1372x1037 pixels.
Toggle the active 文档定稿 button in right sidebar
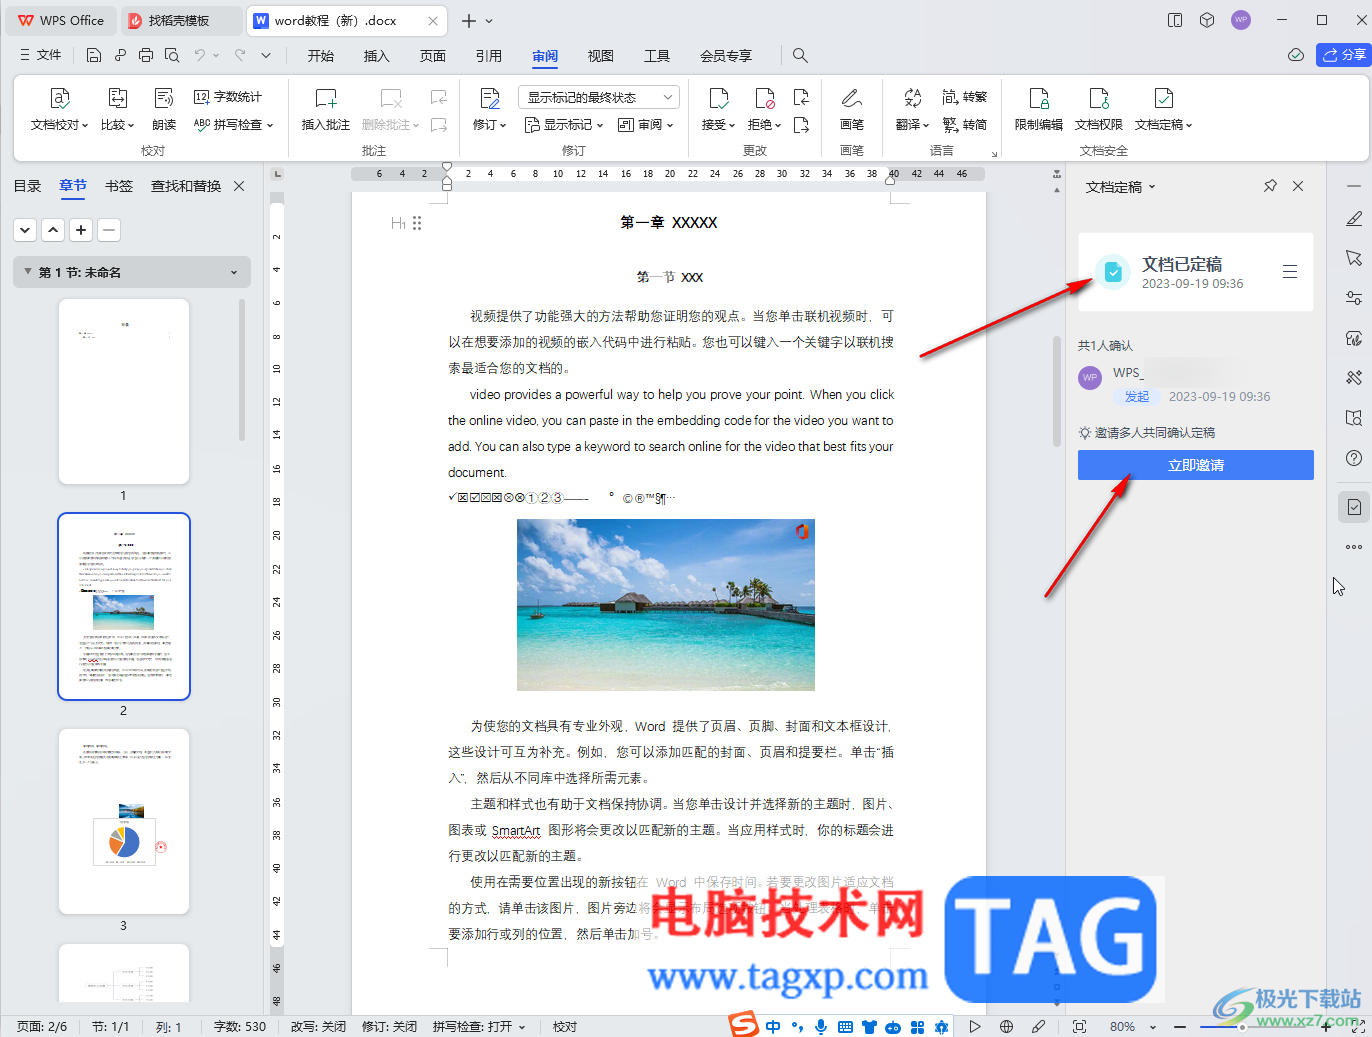(1354, 507)
